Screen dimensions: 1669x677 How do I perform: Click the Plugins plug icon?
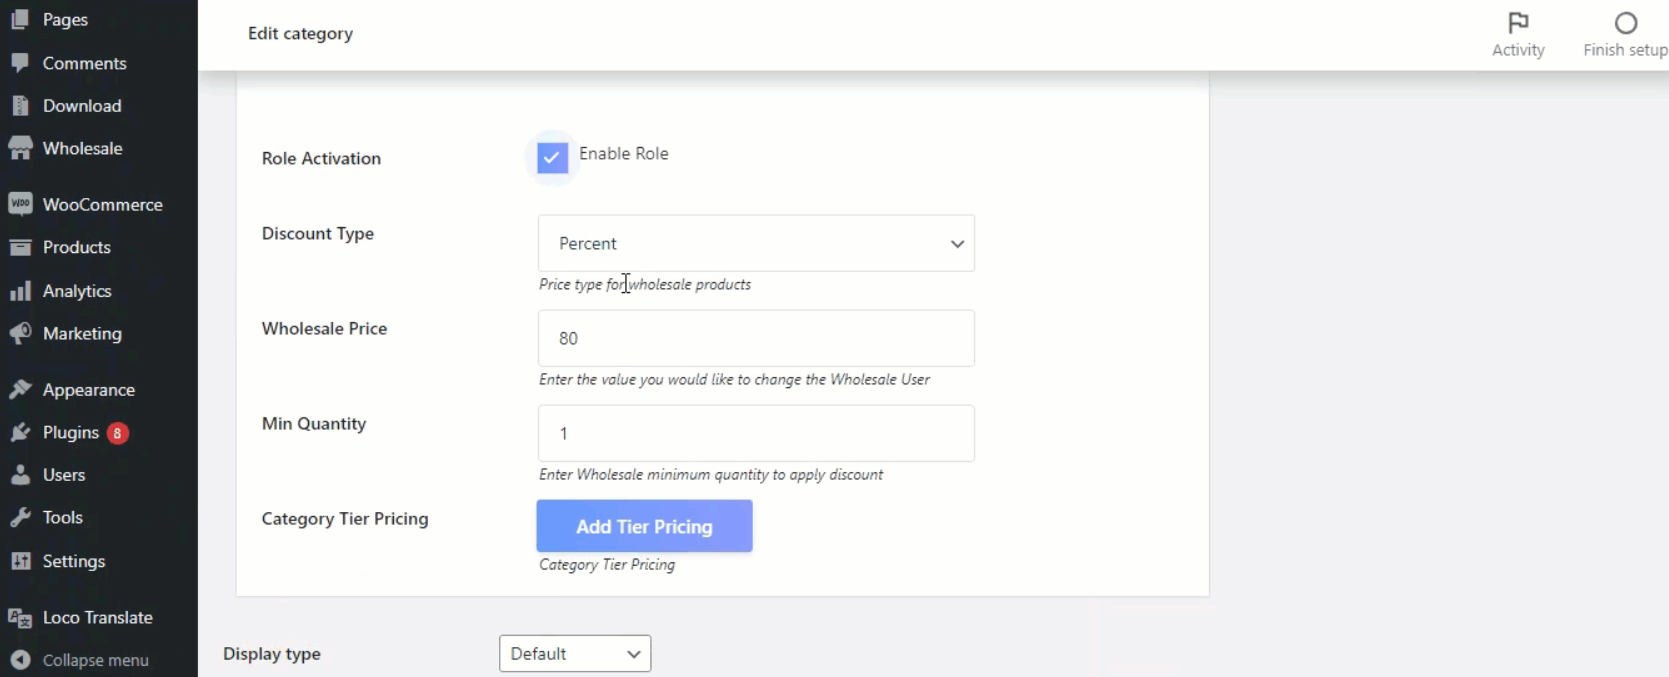20,432
